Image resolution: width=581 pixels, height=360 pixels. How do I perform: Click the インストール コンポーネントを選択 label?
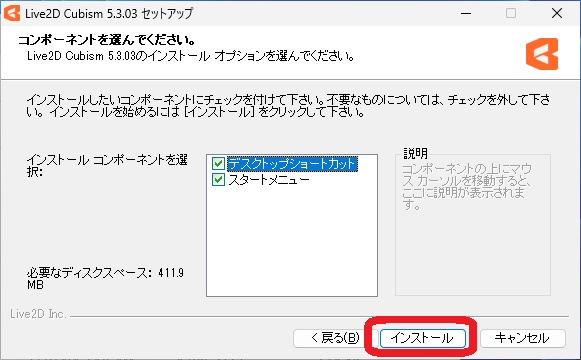click(x=107, y=166)
